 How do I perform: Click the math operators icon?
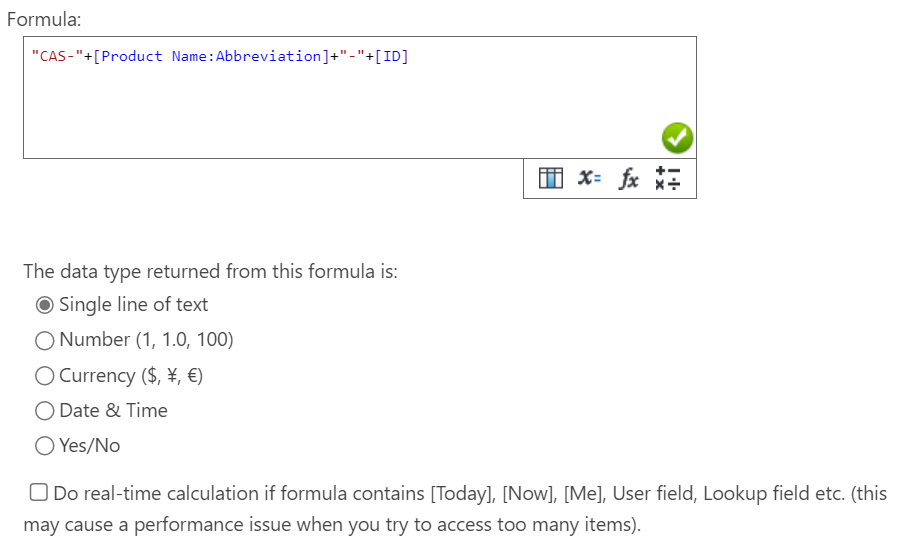[667, 178]
